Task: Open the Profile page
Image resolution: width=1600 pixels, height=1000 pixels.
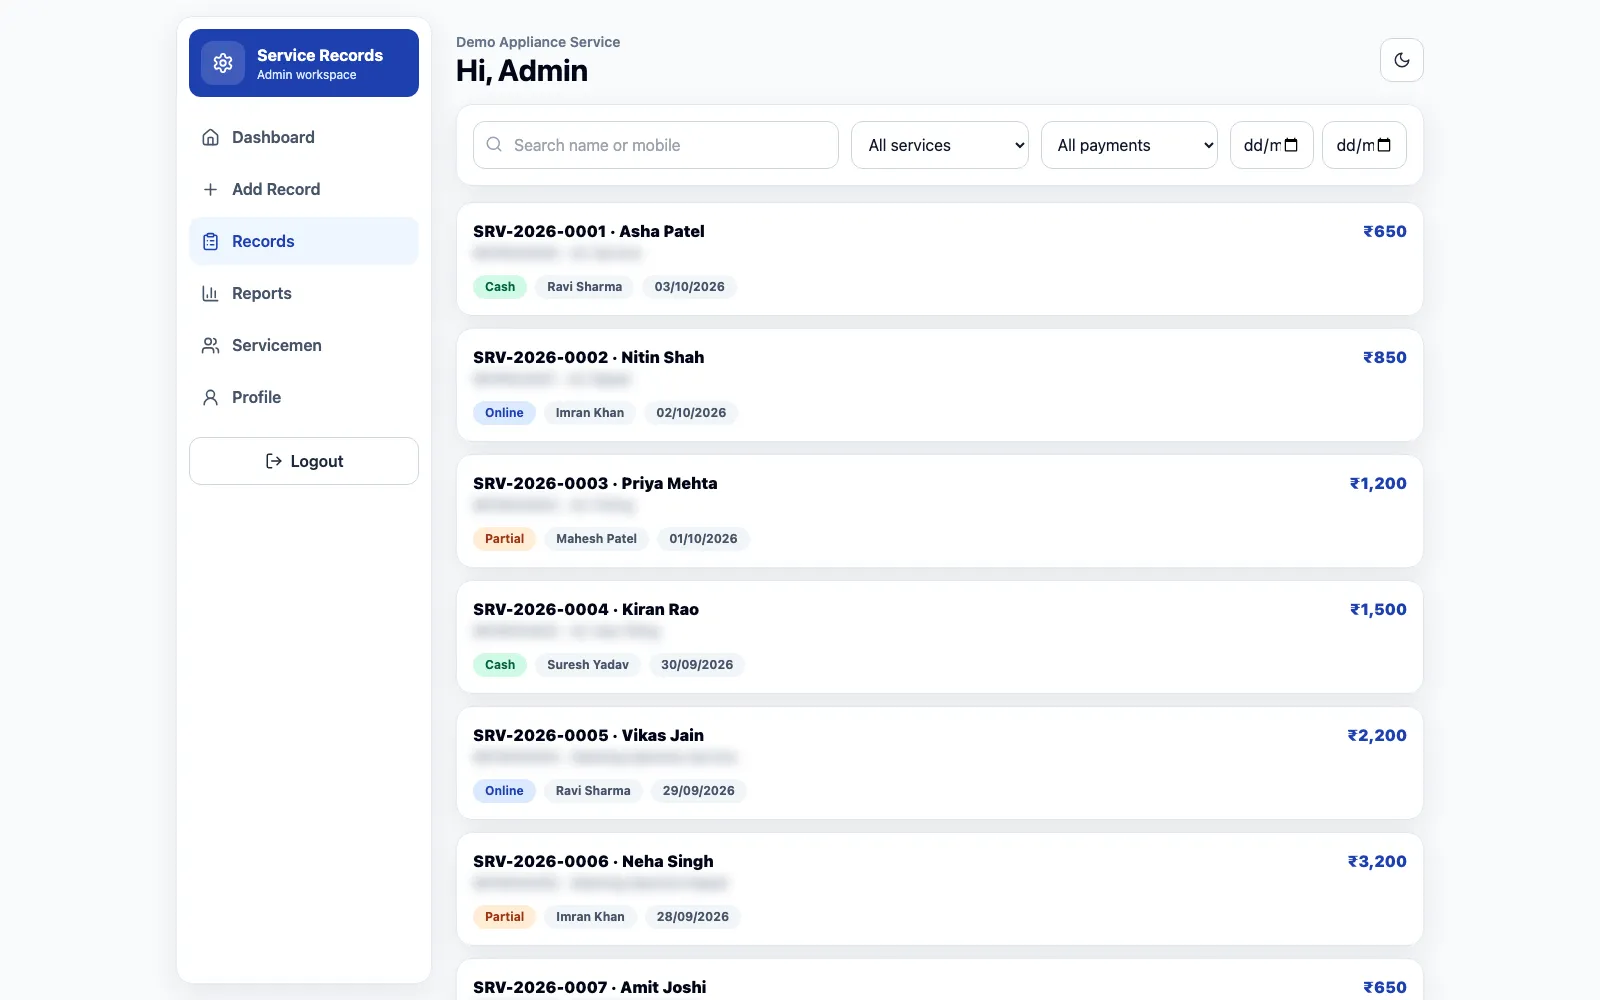Action: pos(304,397)
